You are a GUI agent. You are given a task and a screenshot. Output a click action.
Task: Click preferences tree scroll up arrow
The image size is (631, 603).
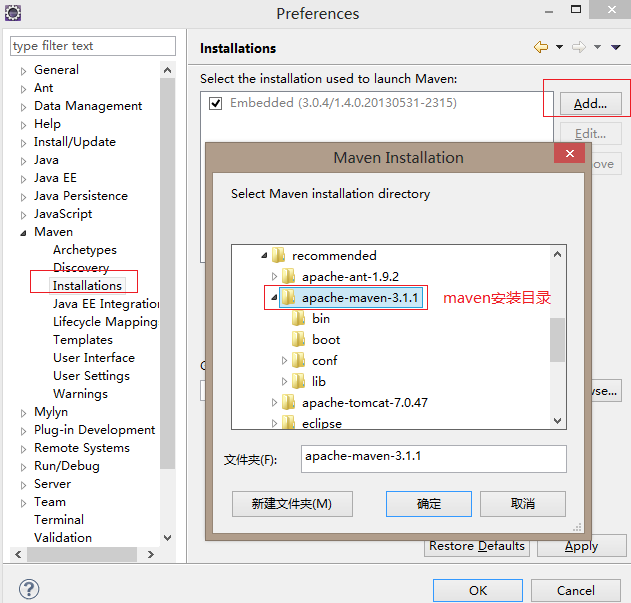tap(167, 70)
